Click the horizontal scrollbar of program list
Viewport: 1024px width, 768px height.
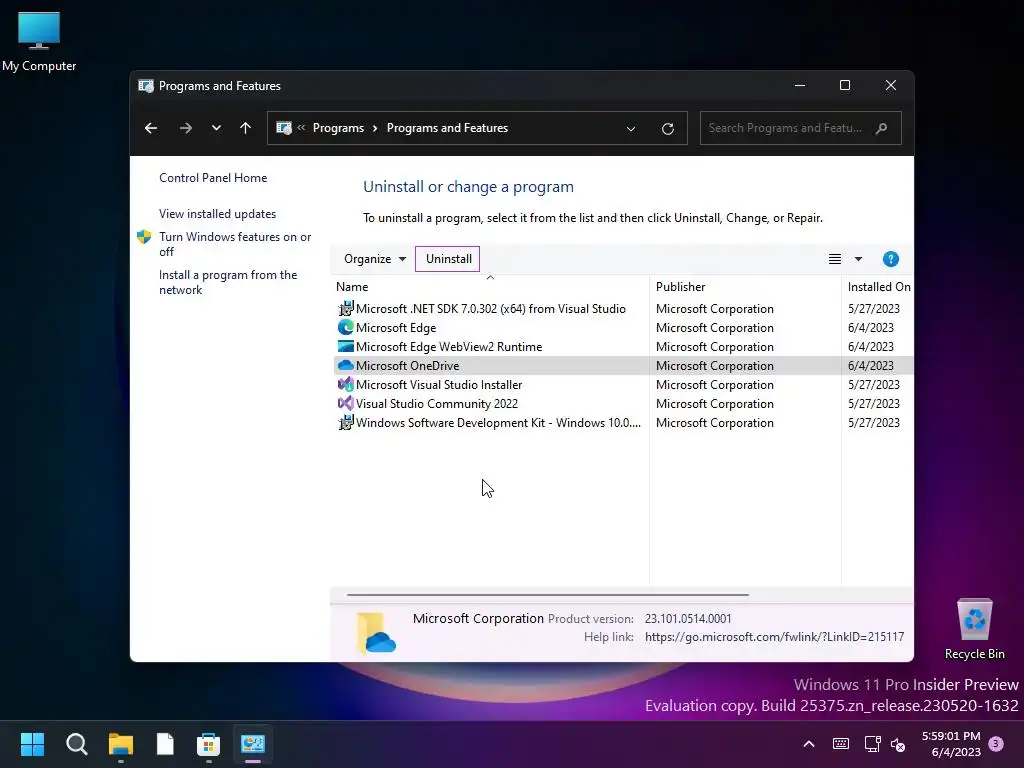pos(547,595)
